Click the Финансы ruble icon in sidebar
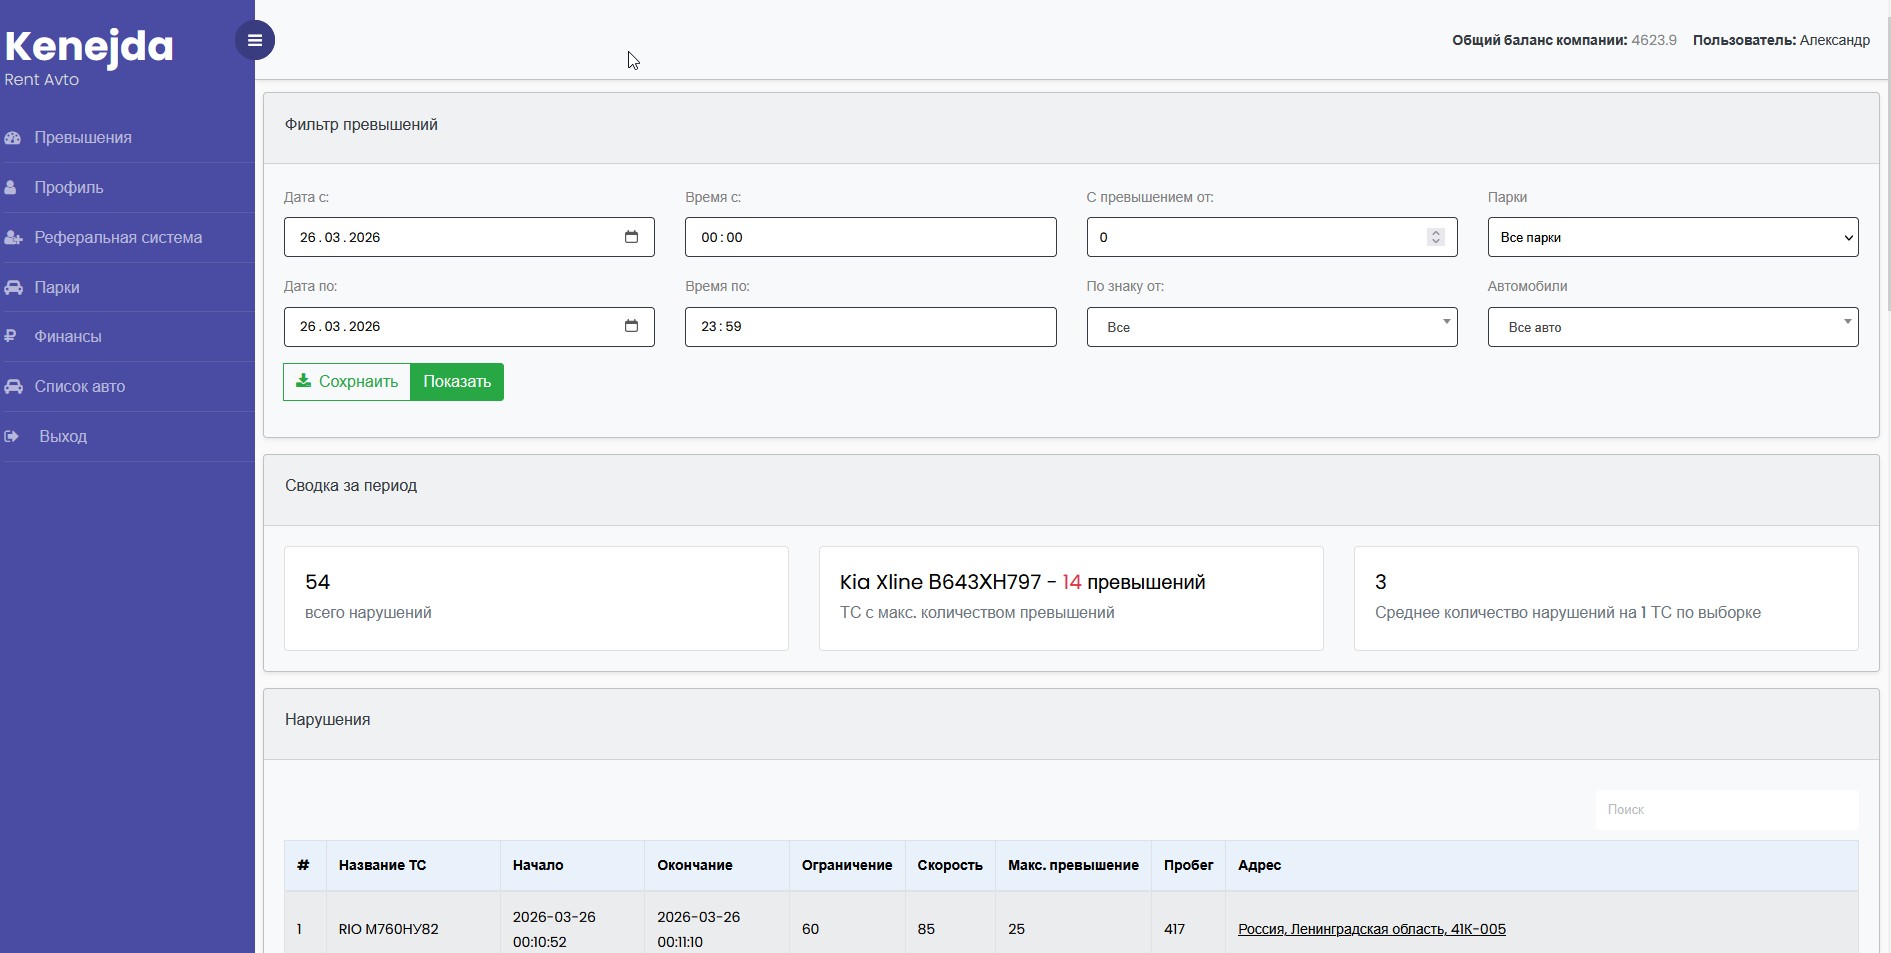Image resolution: width=1891 pixels, height=953 pixels. coord(11,337)
